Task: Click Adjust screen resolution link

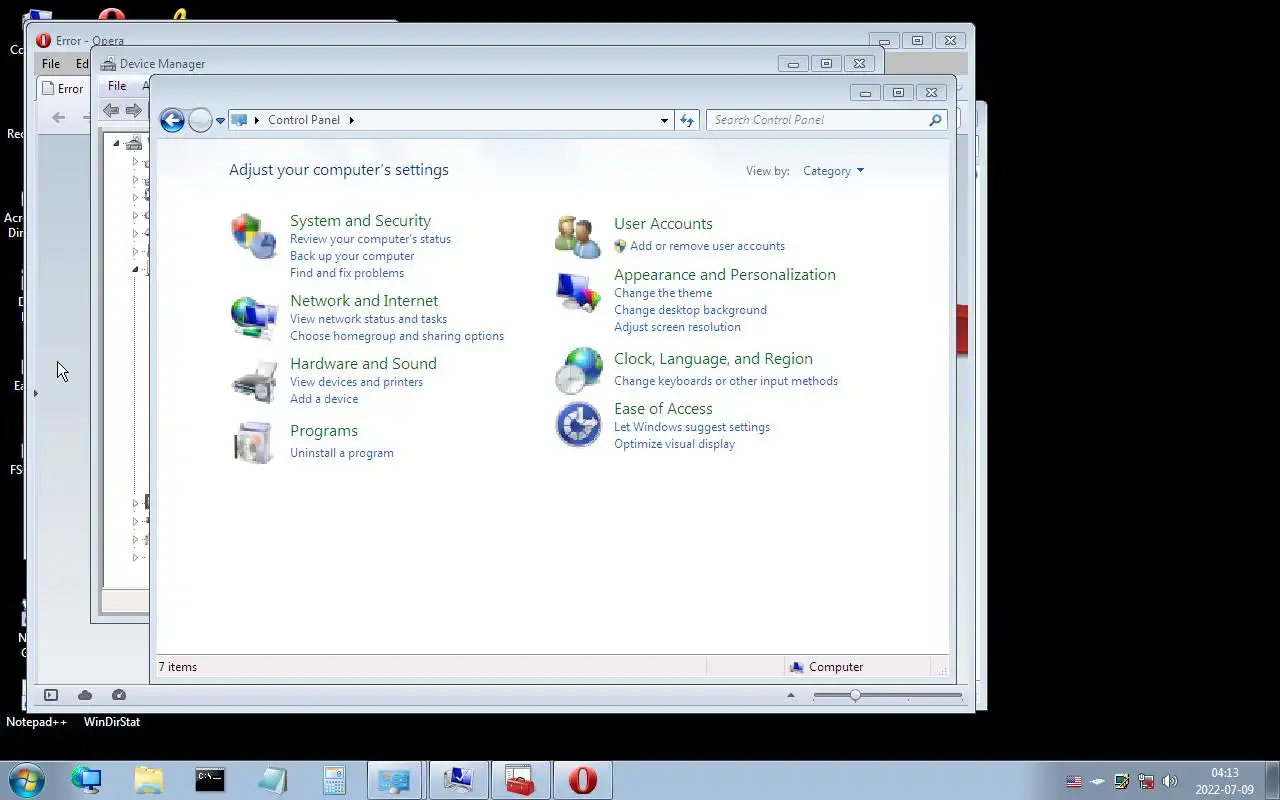Action: point(677,327)
